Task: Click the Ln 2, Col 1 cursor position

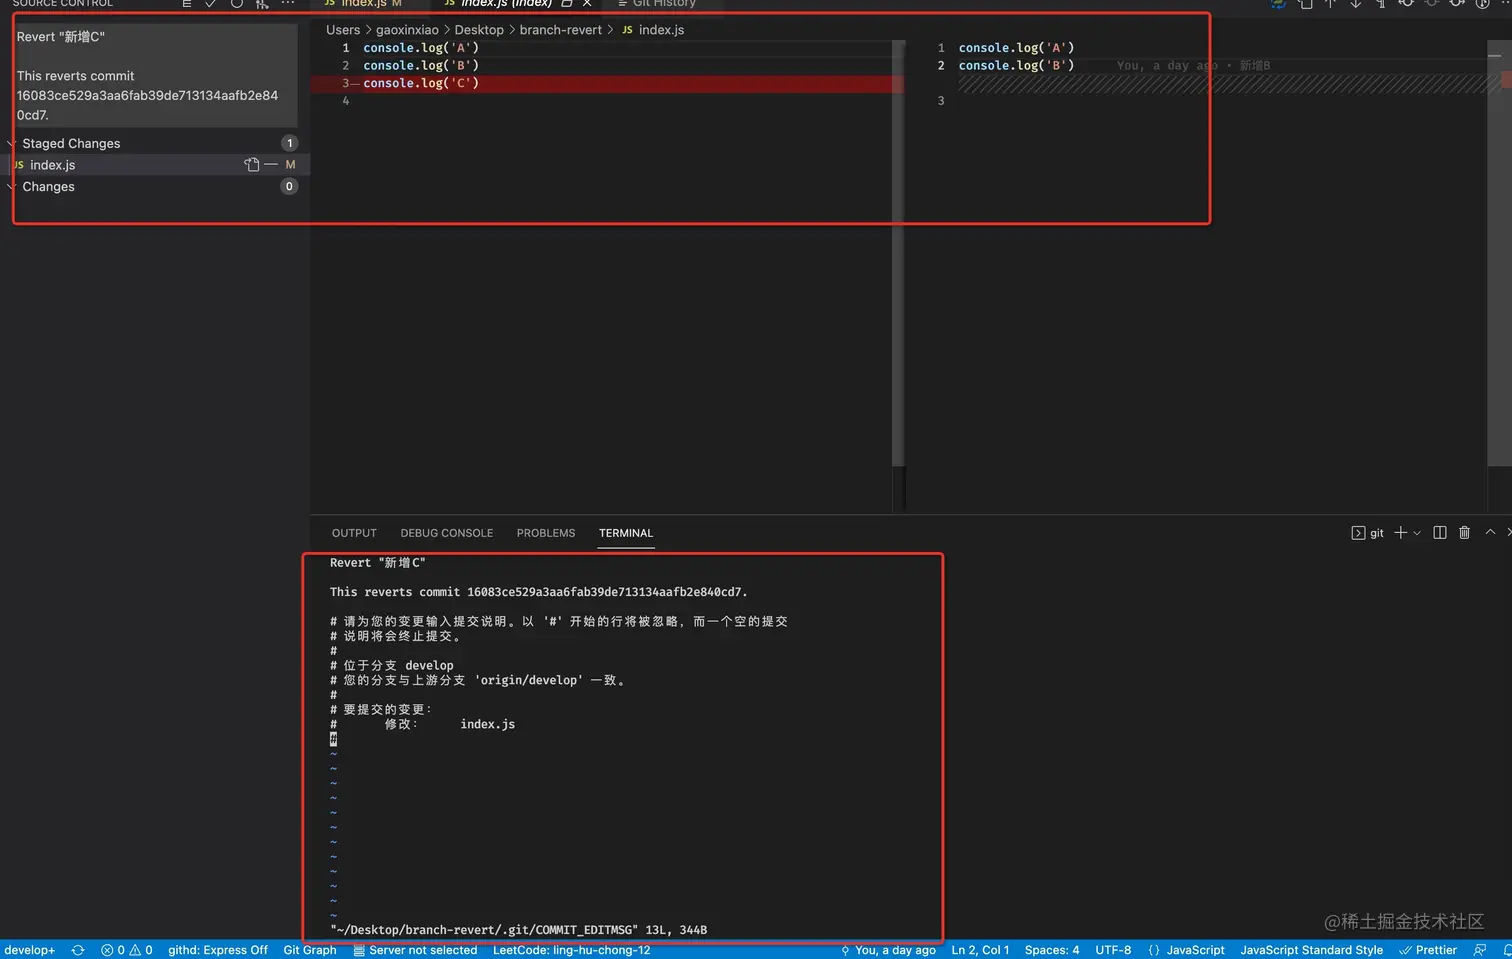Action: pos(980,950)
